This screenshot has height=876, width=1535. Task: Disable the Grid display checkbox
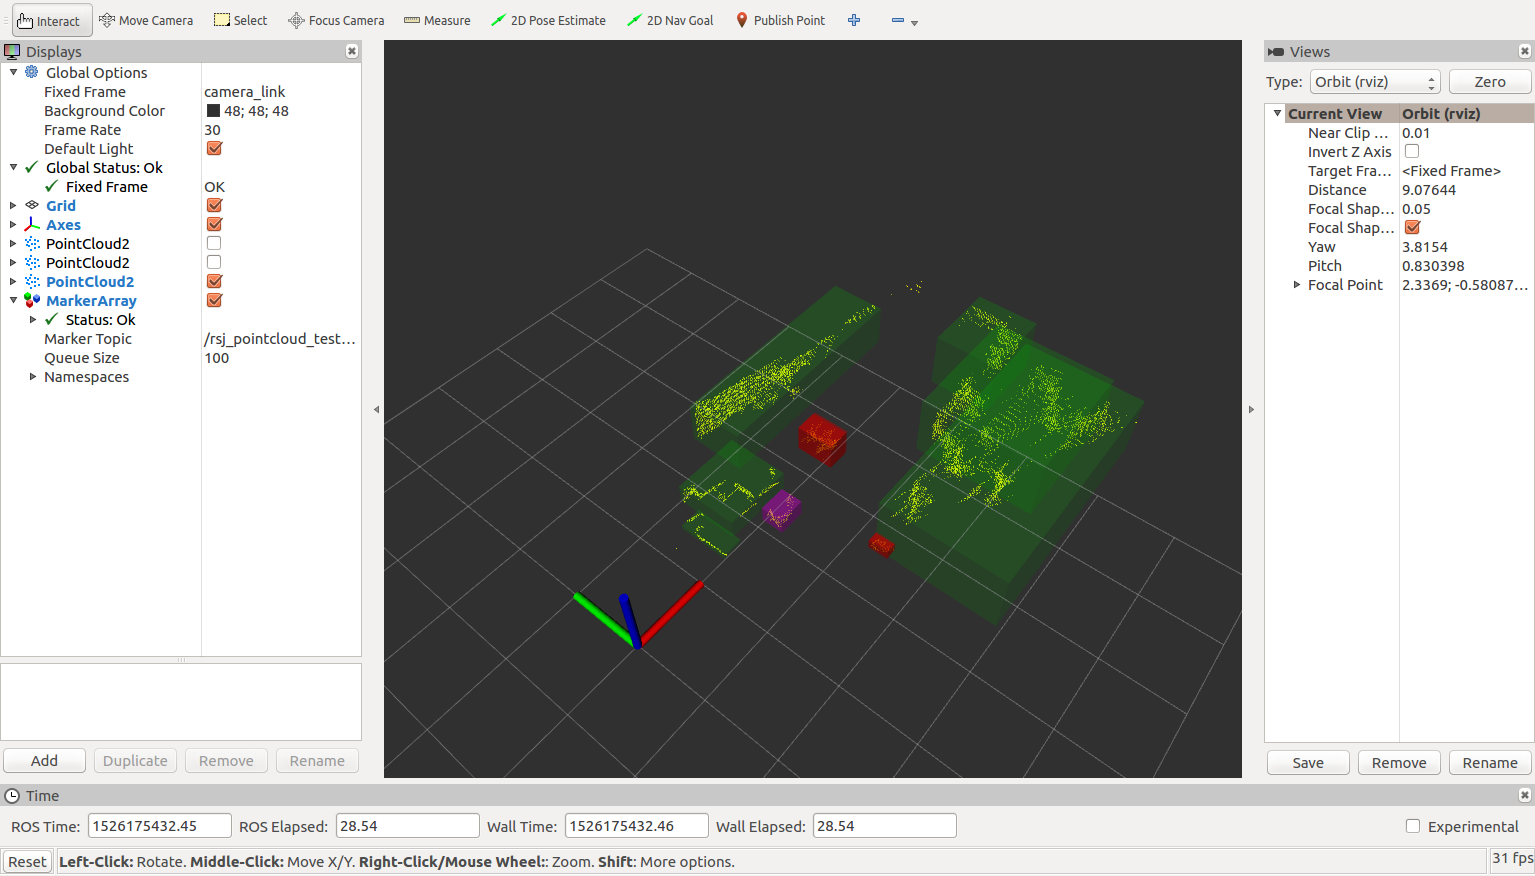214,205
